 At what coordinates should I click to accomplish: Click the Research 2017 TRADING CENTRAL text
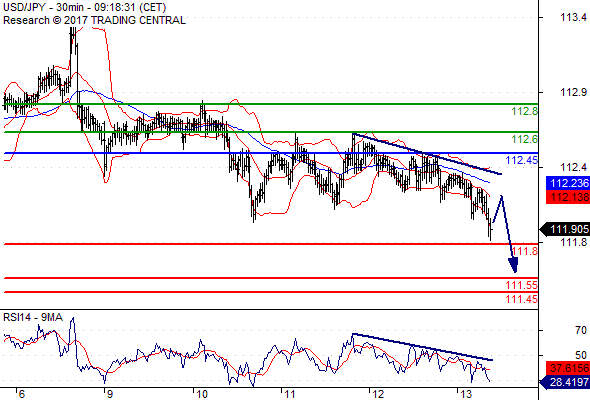coord(94,20)
